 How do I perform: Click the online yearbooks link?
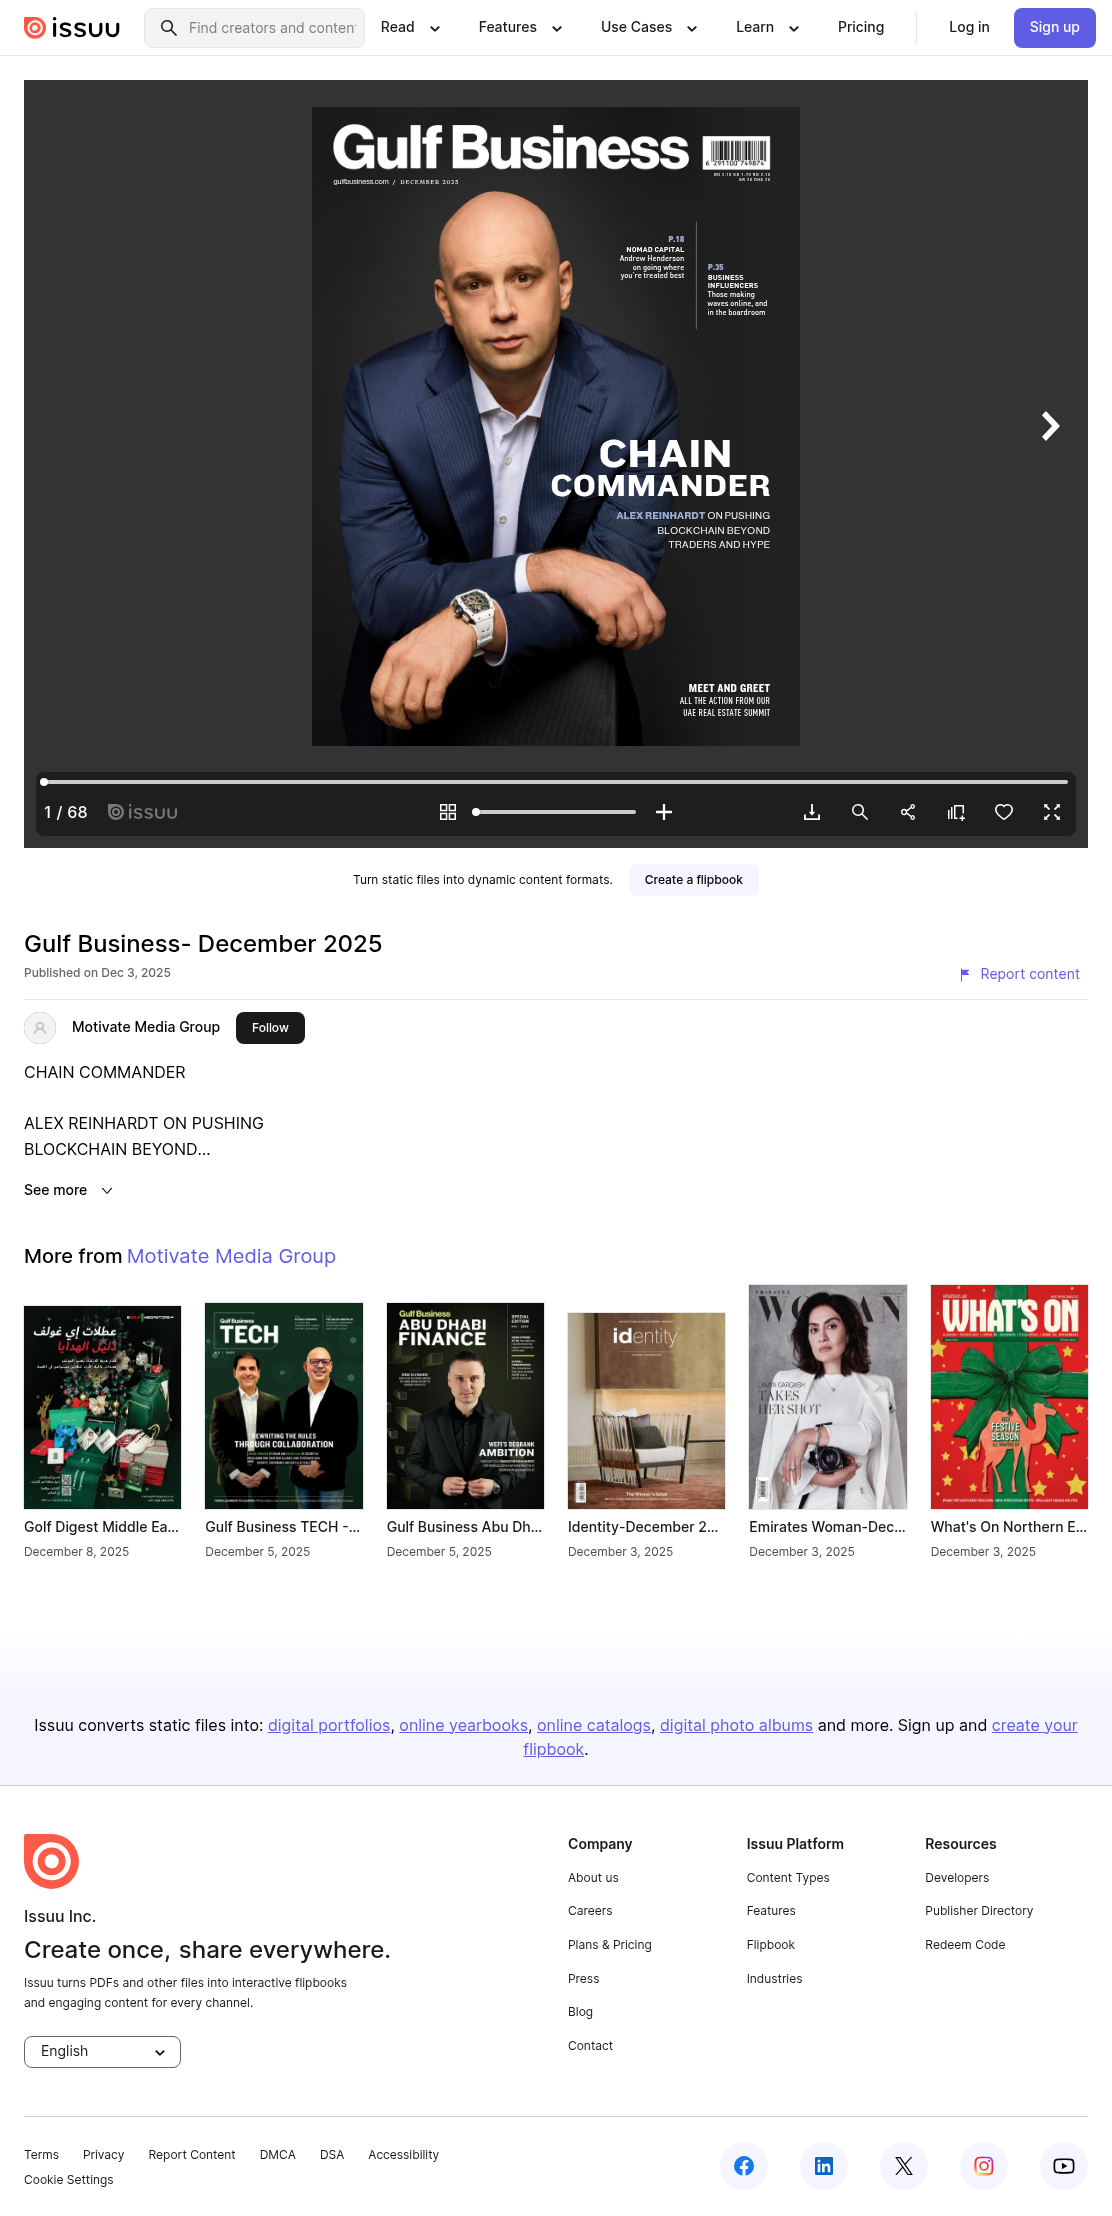(x=464, y=1725)
